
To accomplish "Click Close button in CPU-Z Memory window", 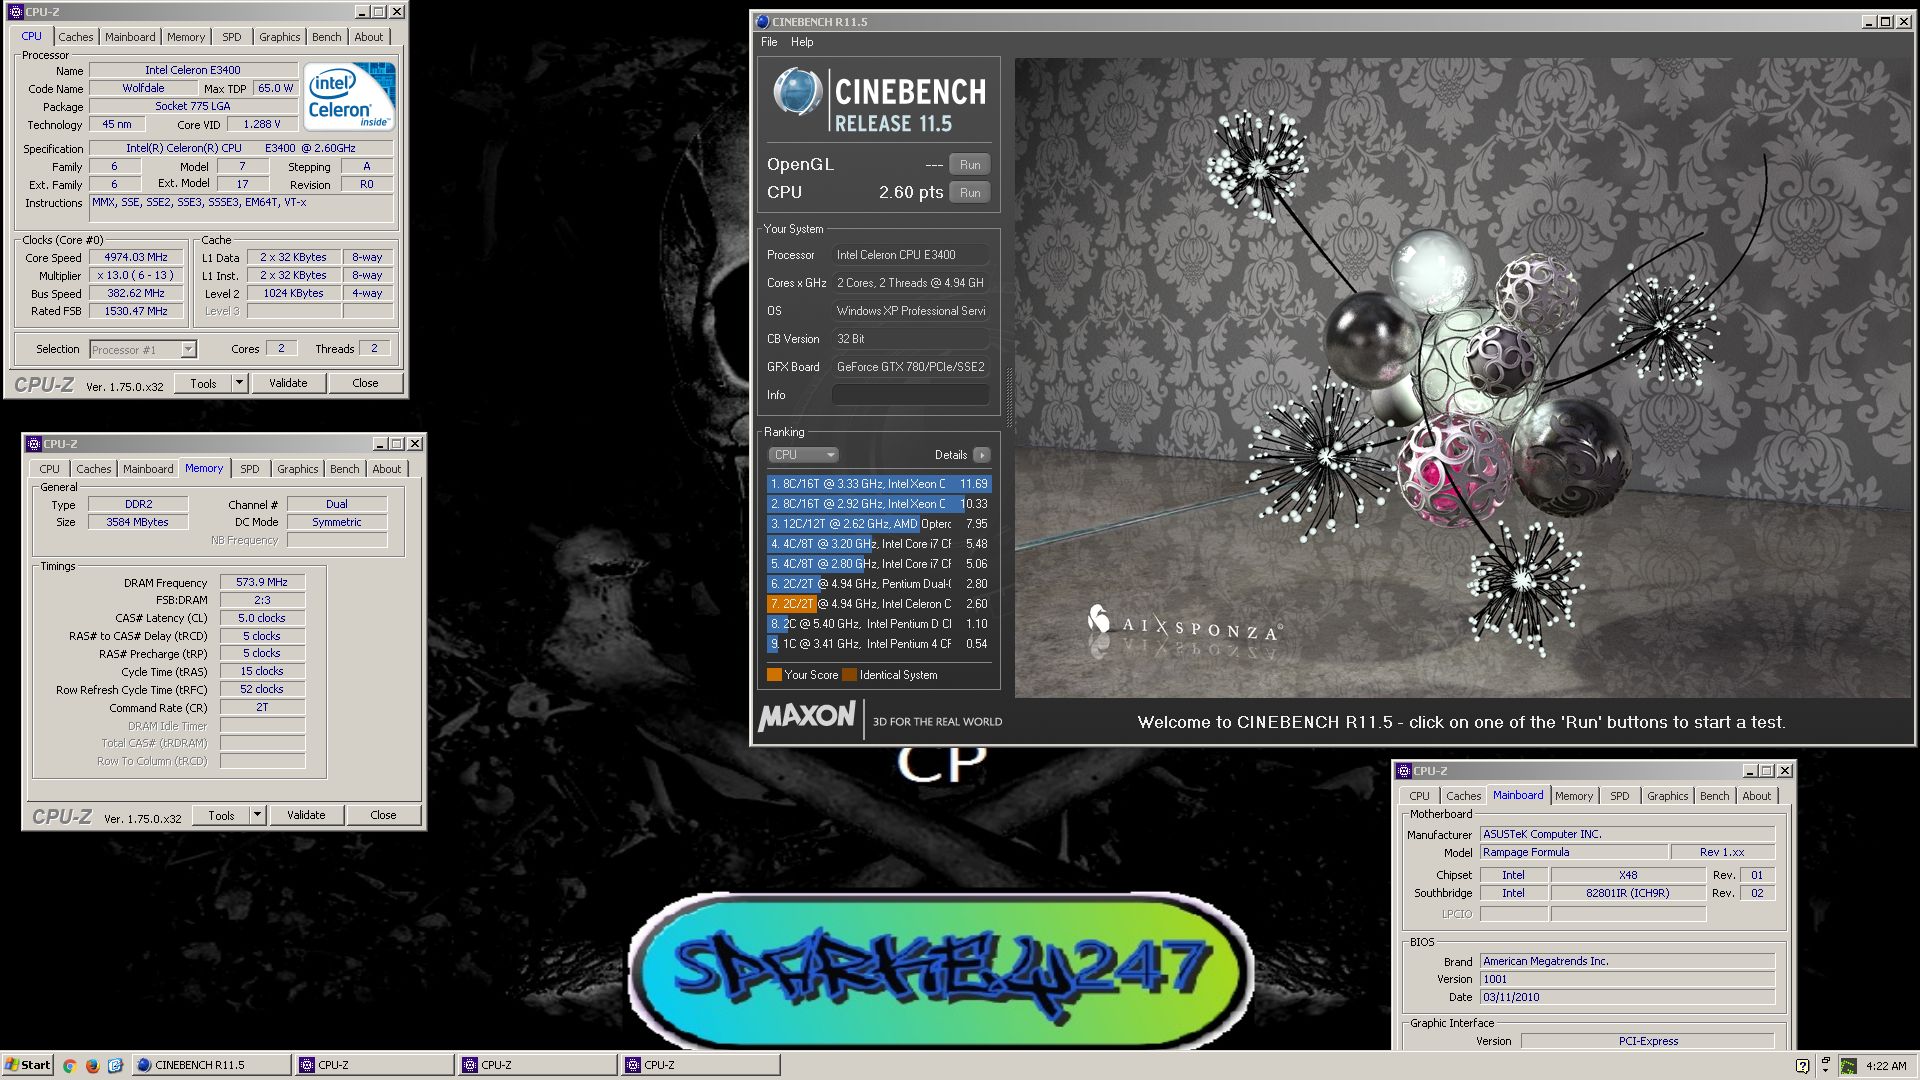I will 383,815.
